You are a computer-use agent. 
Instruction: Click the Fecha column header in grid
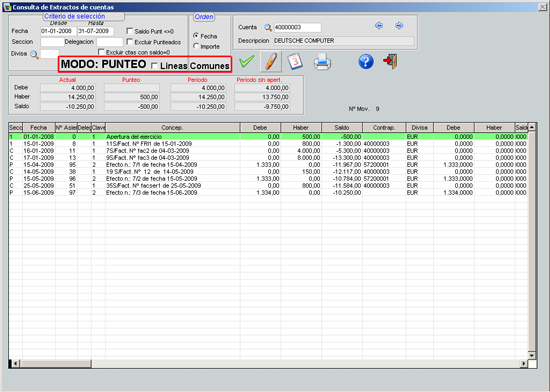[39, 128]
